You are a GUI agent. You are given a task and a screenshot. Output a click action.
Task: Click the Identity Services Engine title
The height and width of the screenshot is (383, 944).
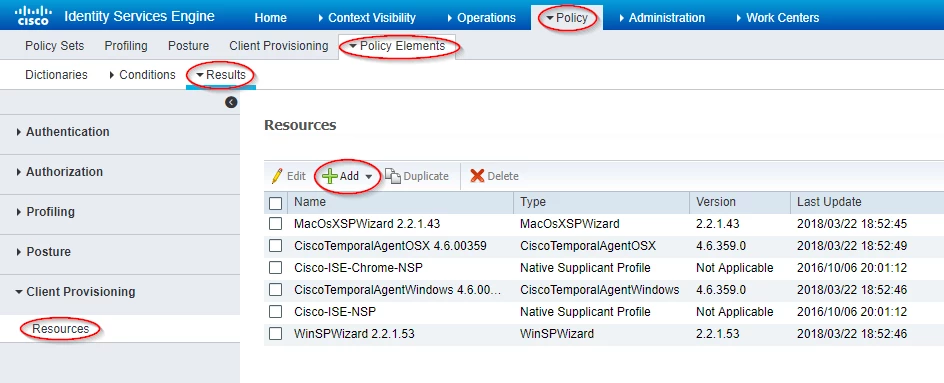pyautogui.click(x=139, y=16)
